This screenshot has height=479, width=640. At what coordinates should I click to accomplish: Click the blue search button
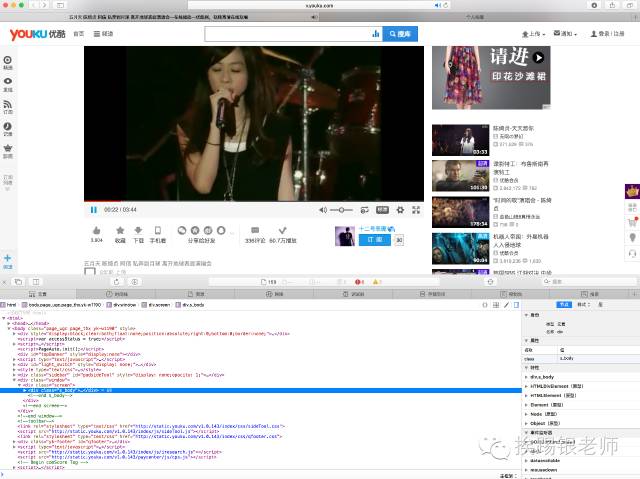pyautogui.click(x=400, y=34)
